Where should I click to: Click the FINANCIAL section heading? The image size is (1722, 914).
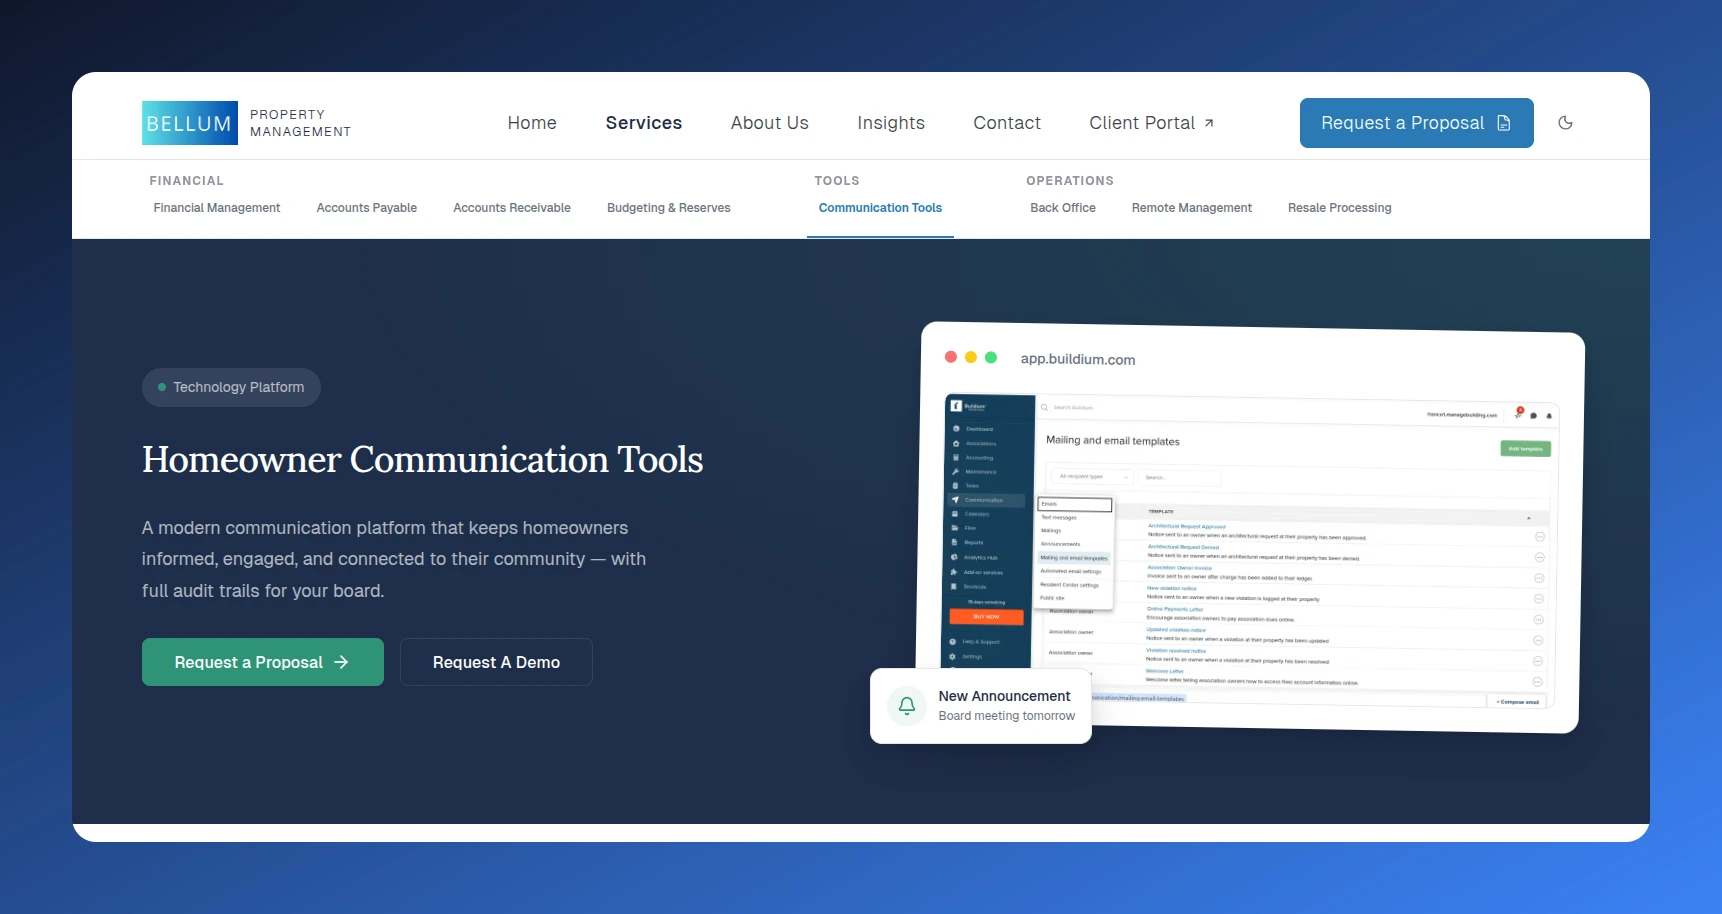(187, 181)
